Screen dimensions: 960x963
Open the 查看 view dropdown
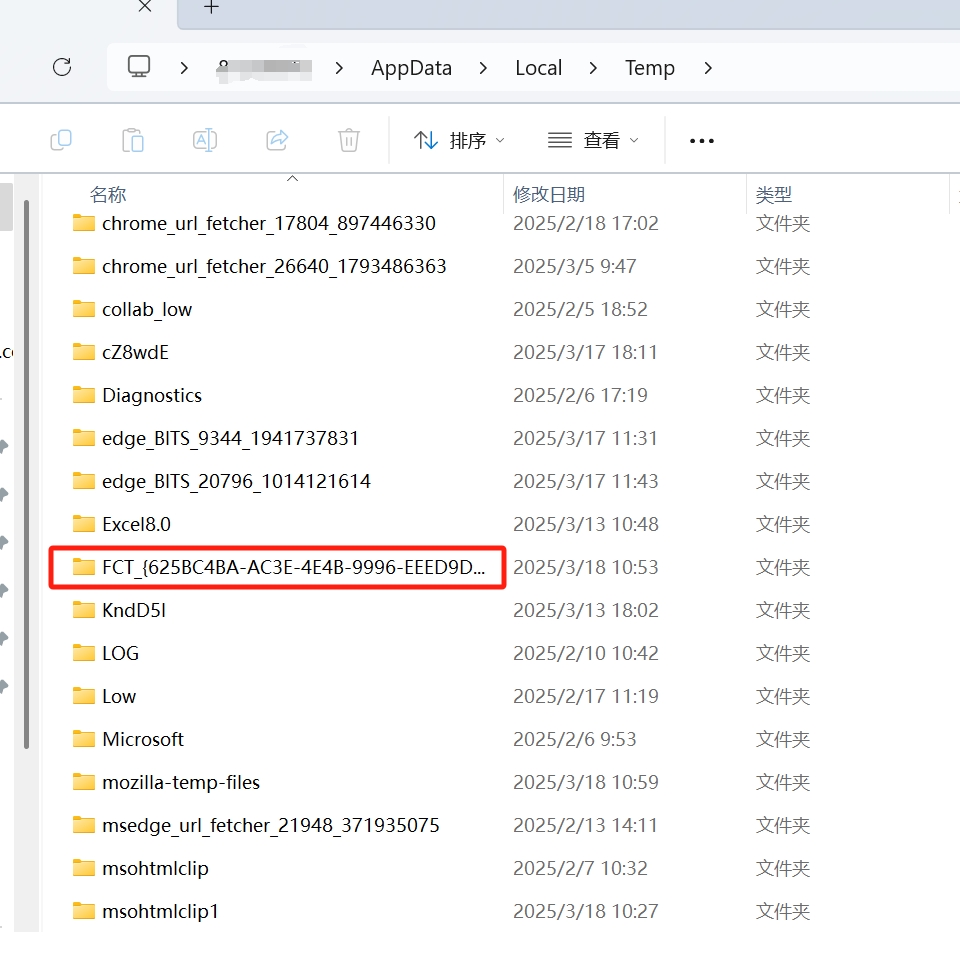click(593, 141)
